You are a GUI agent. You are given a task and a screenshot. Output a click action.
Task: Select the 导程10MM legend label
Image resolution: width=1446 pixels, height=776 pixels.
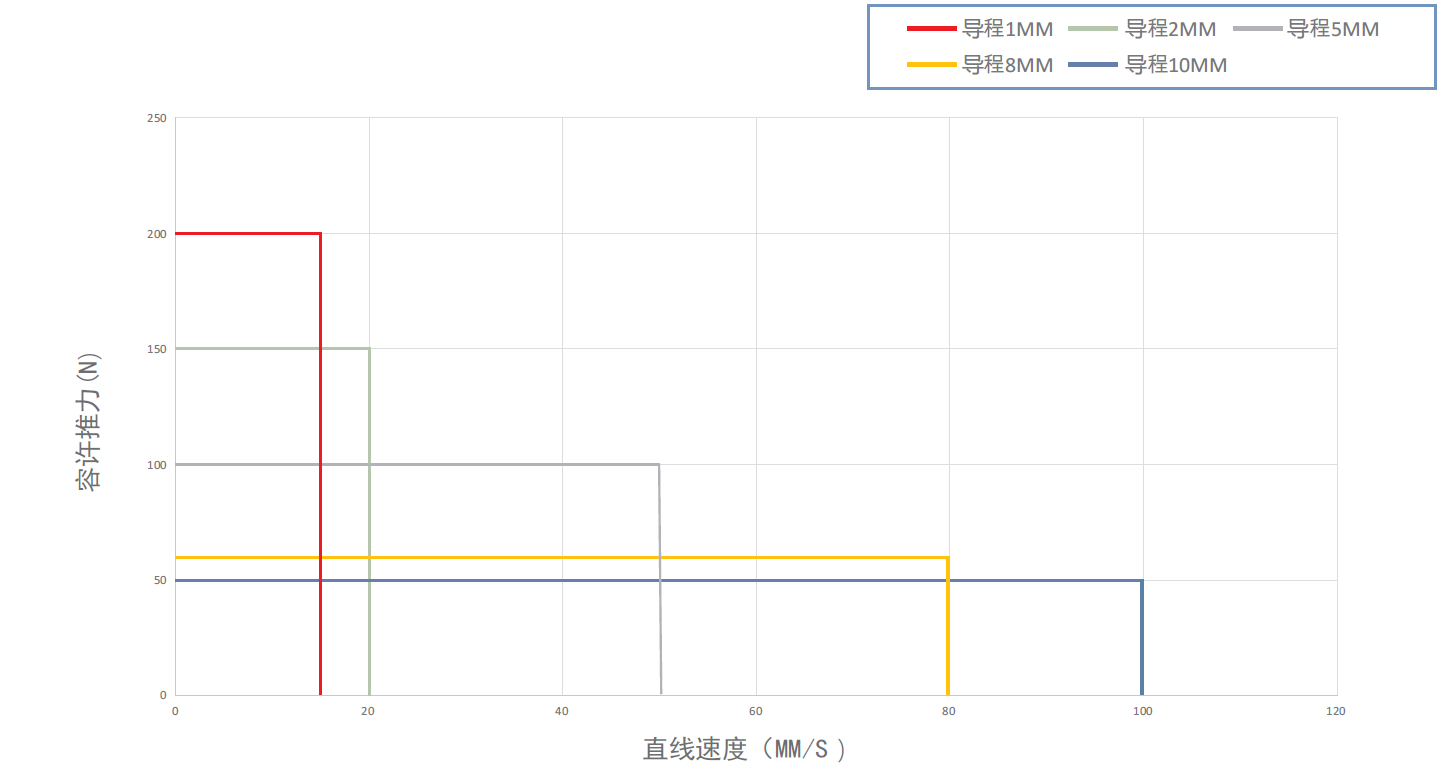pyautogui.click(x=1176, y=65)
